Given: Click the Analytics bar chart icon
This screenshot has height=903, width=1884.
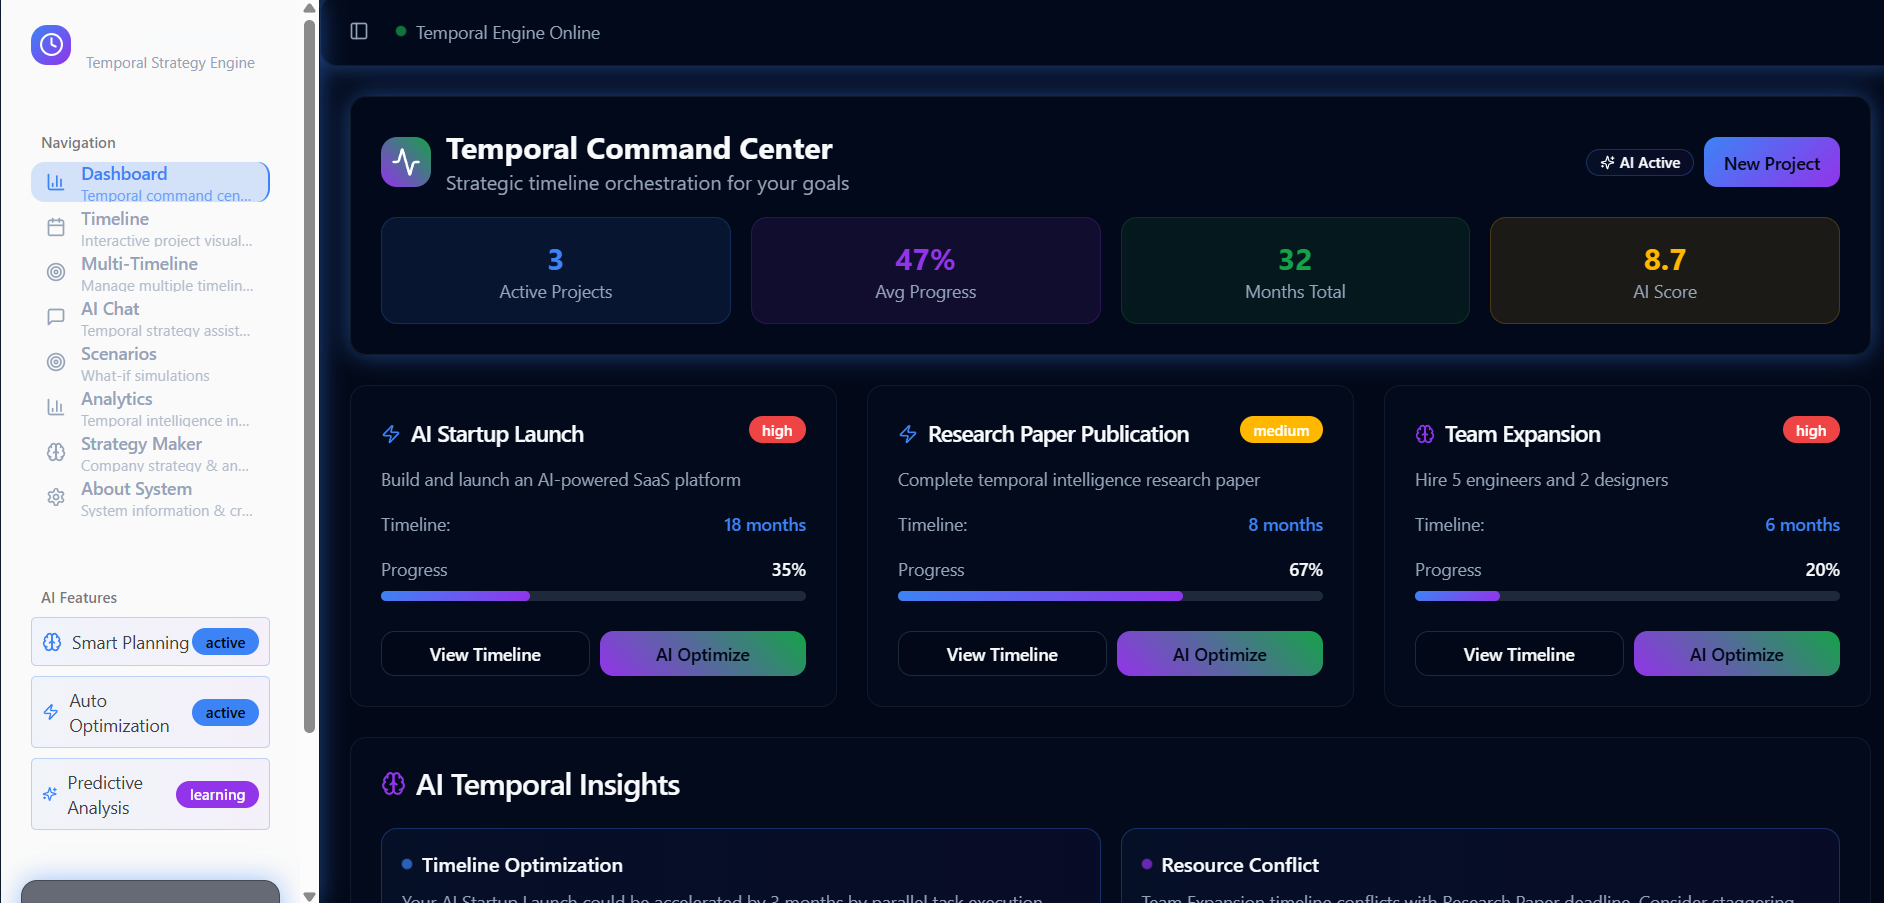Looking at the screenshot, I should coord(56,408).
